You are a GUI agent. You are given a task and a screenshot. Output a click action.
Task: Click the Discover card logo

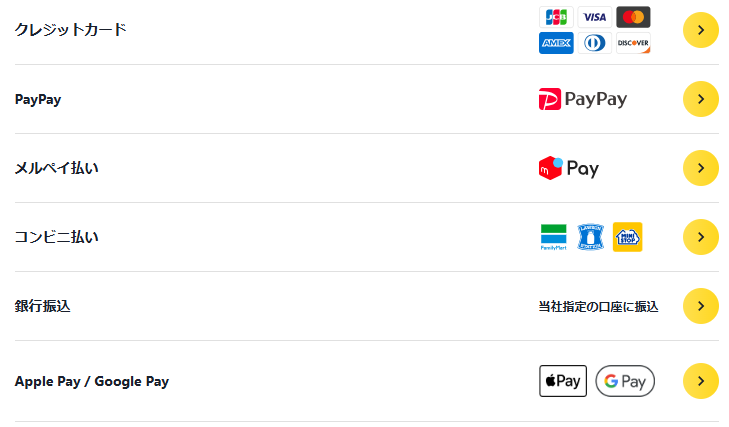(x=633, y=43)
